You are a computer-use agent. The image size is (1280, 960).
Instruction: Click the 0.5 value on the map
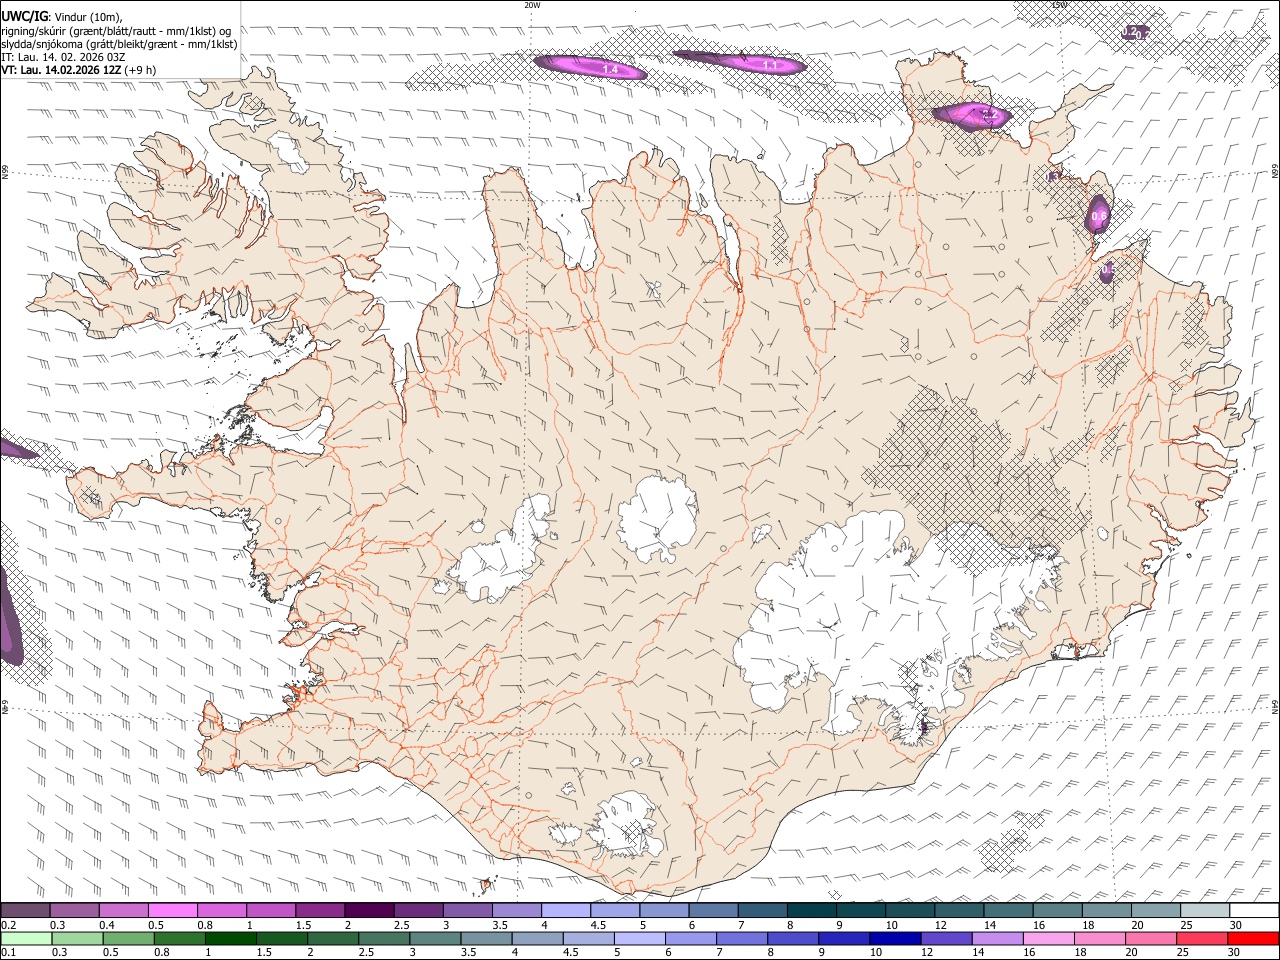(1107, 271)
